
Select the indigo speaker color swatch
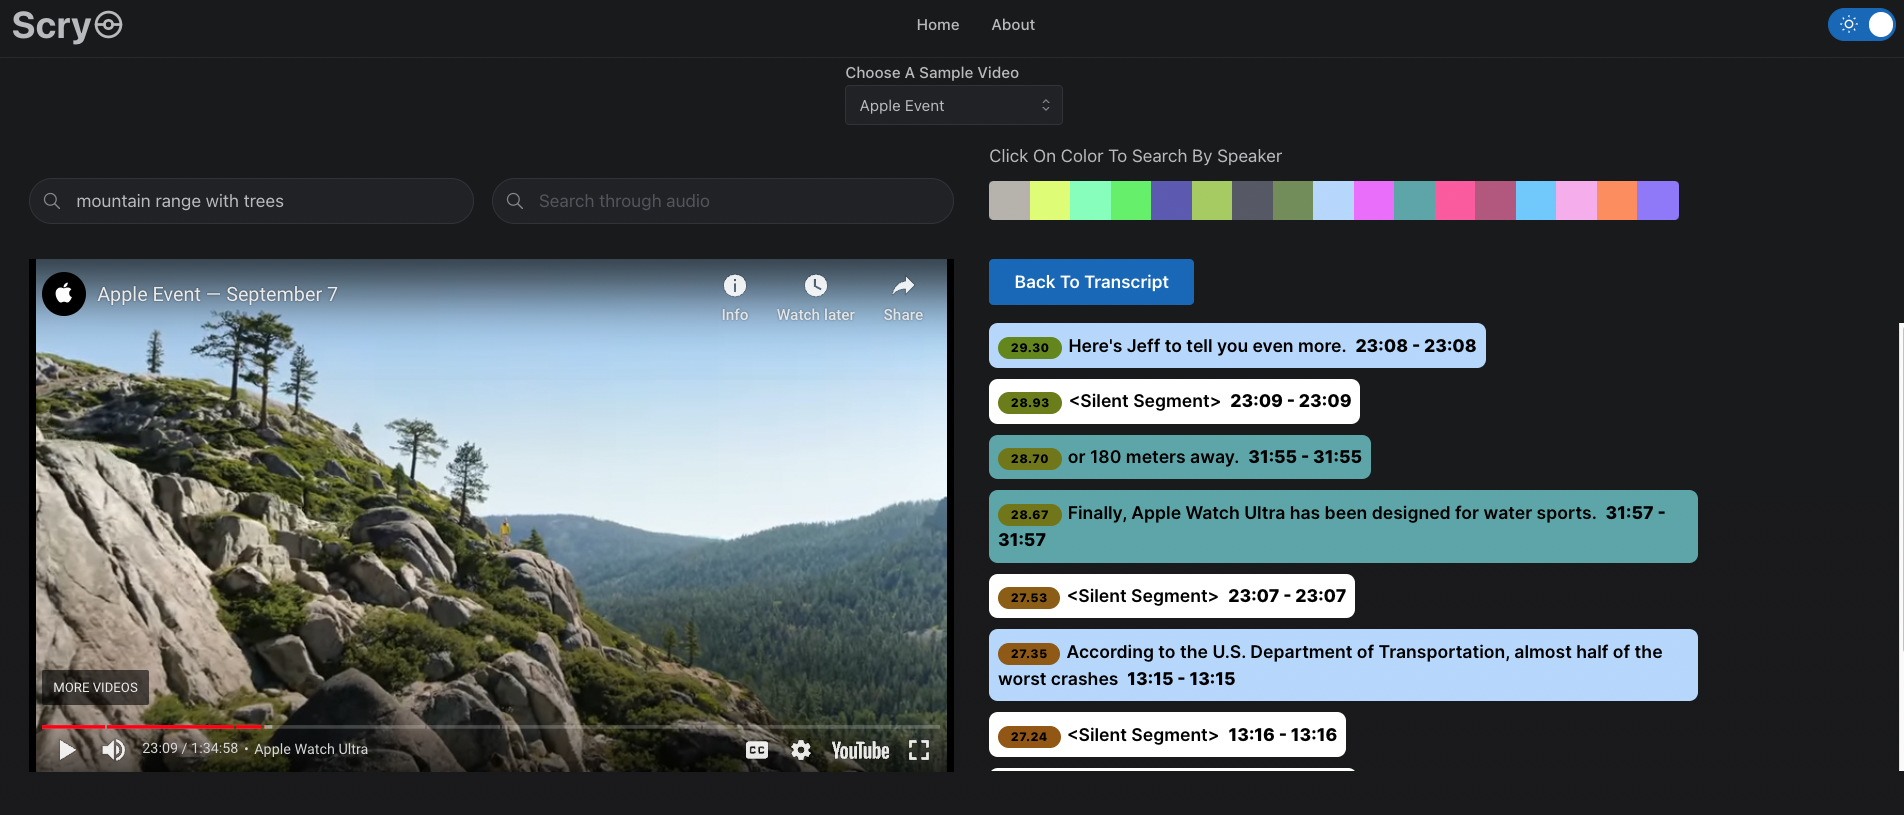[x=1171, y=200]
